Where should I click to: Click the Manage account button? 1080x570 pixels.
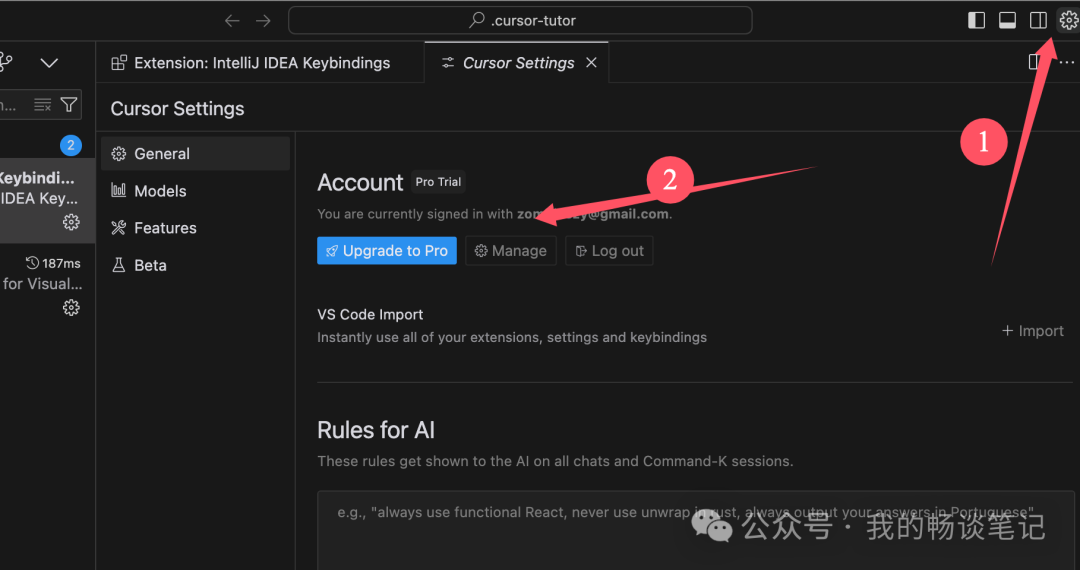(x=511, y=251)
